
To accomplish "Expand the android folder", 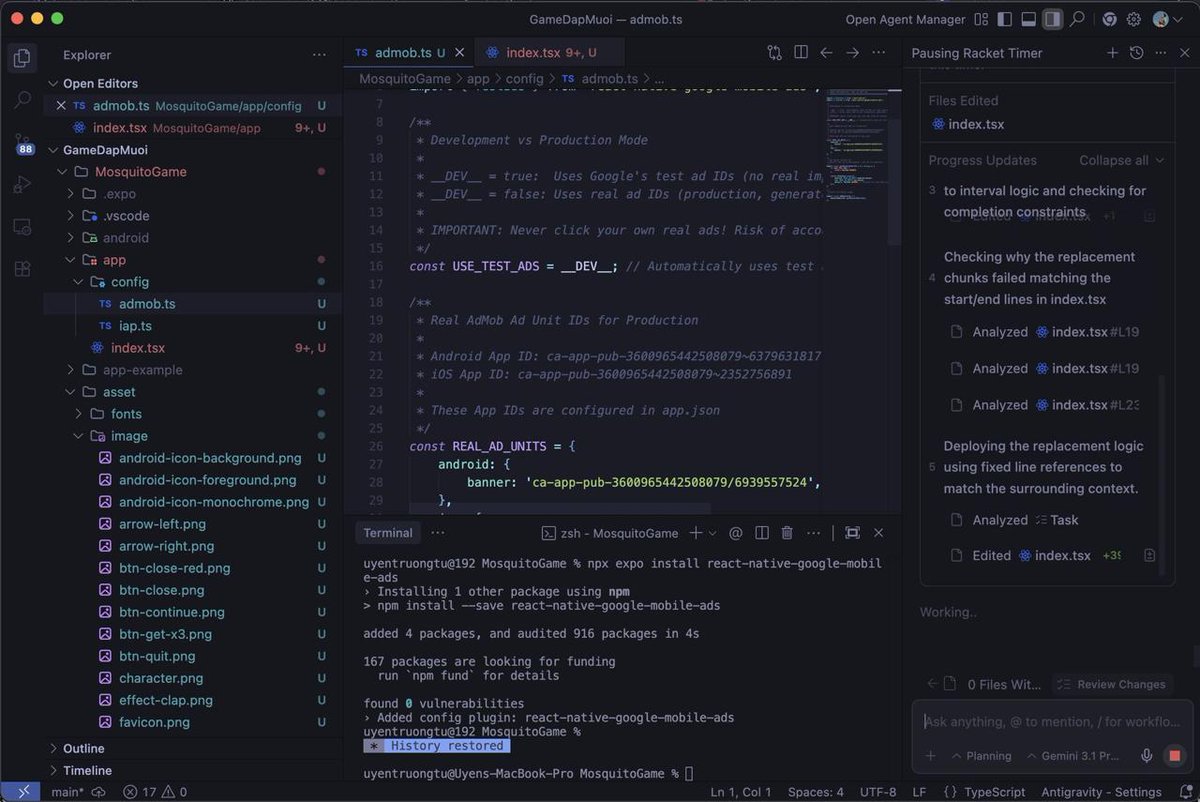I will click(125, 238).
